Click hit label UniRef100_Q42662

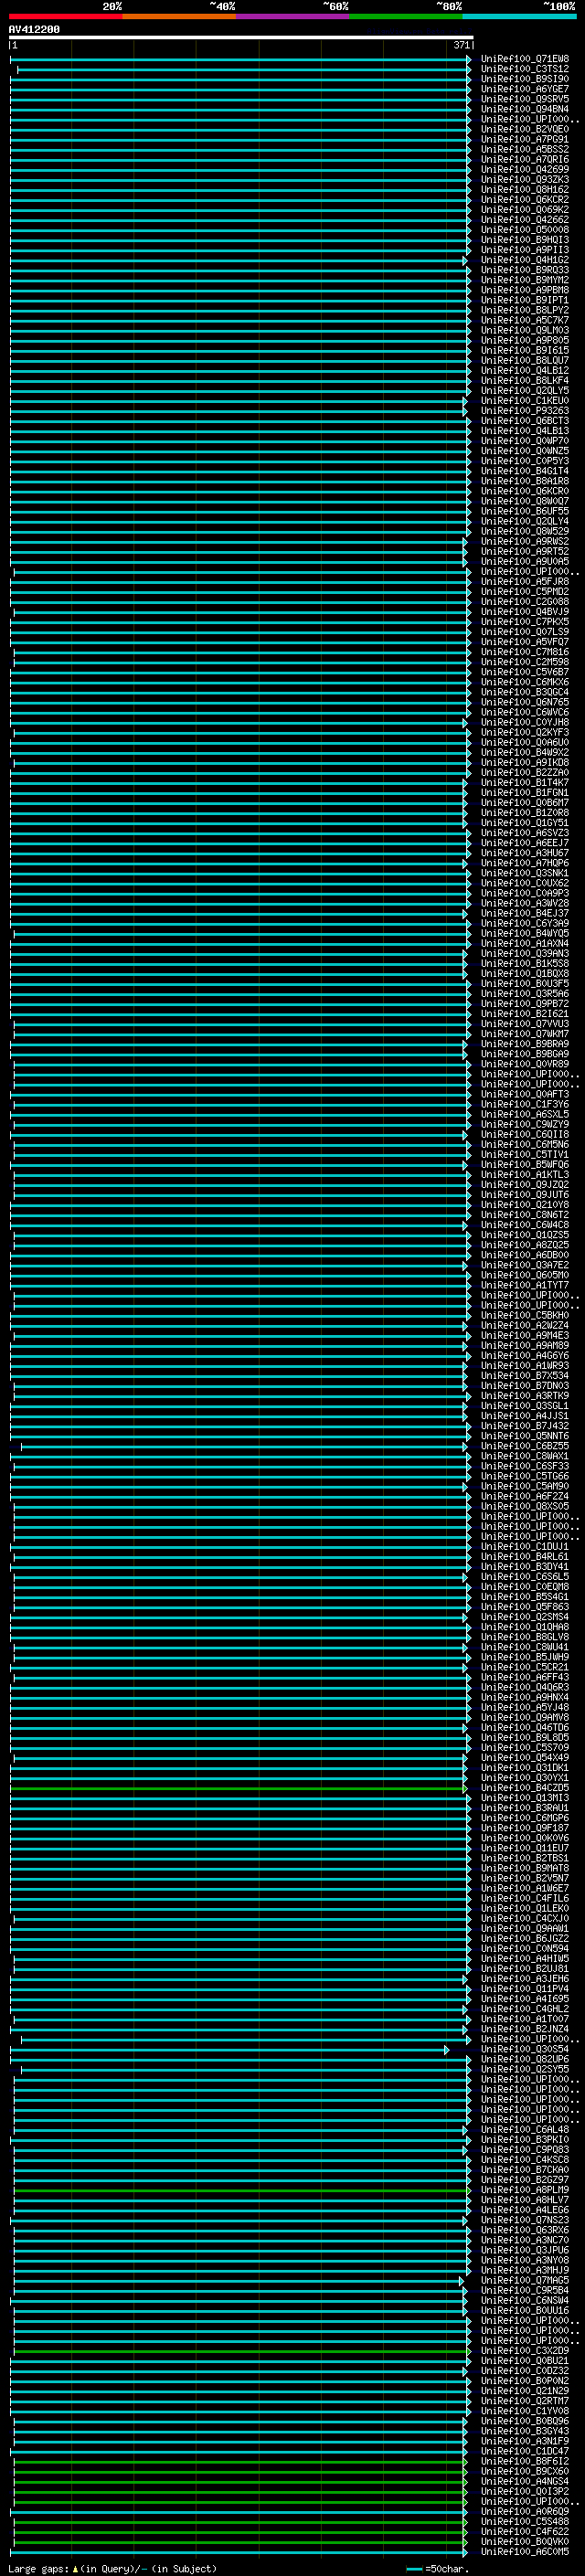click(x=524, y=220)
